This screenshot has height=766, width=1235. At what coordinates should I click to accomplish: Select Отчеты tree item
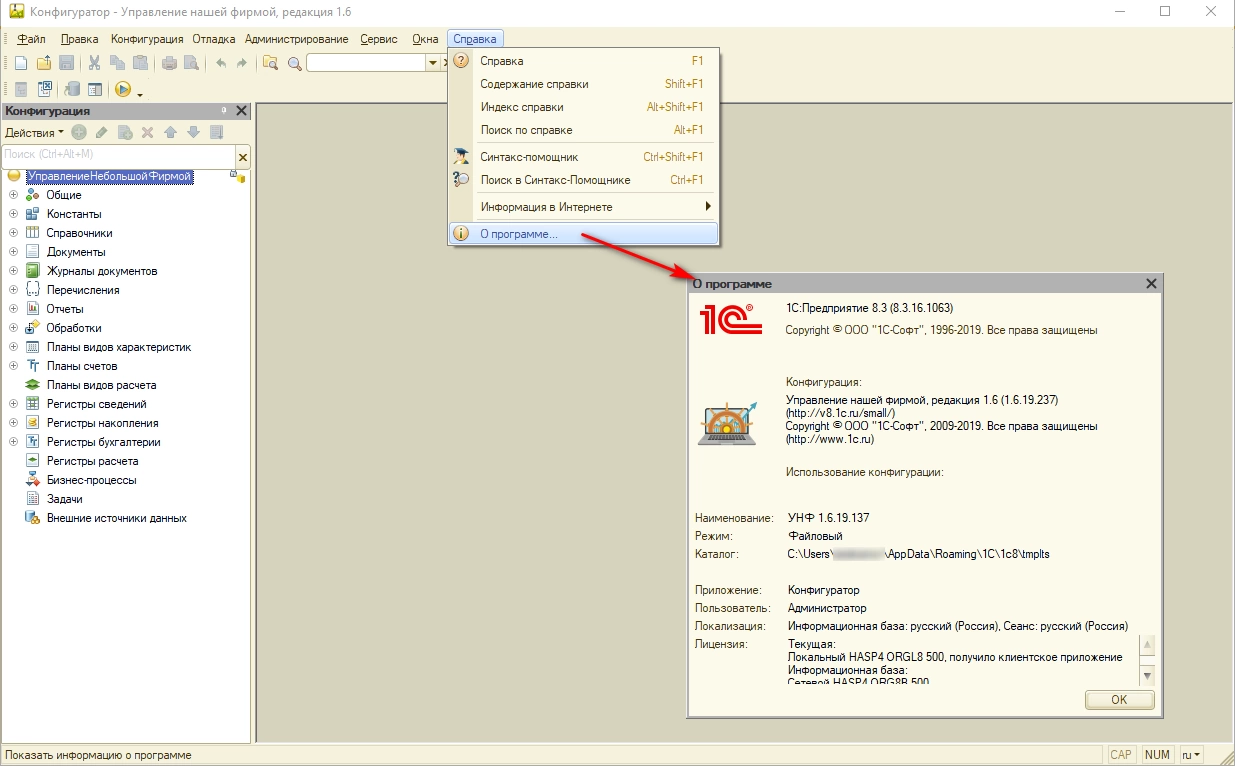65,309
